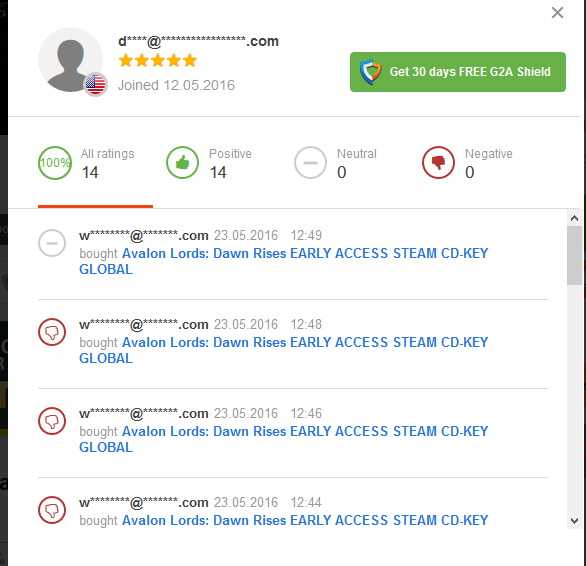Click the US flag badge on avatar
Image resolution: width=586 pixels, height=566 pixels.
pyautogui.click(x=95, y=84)
